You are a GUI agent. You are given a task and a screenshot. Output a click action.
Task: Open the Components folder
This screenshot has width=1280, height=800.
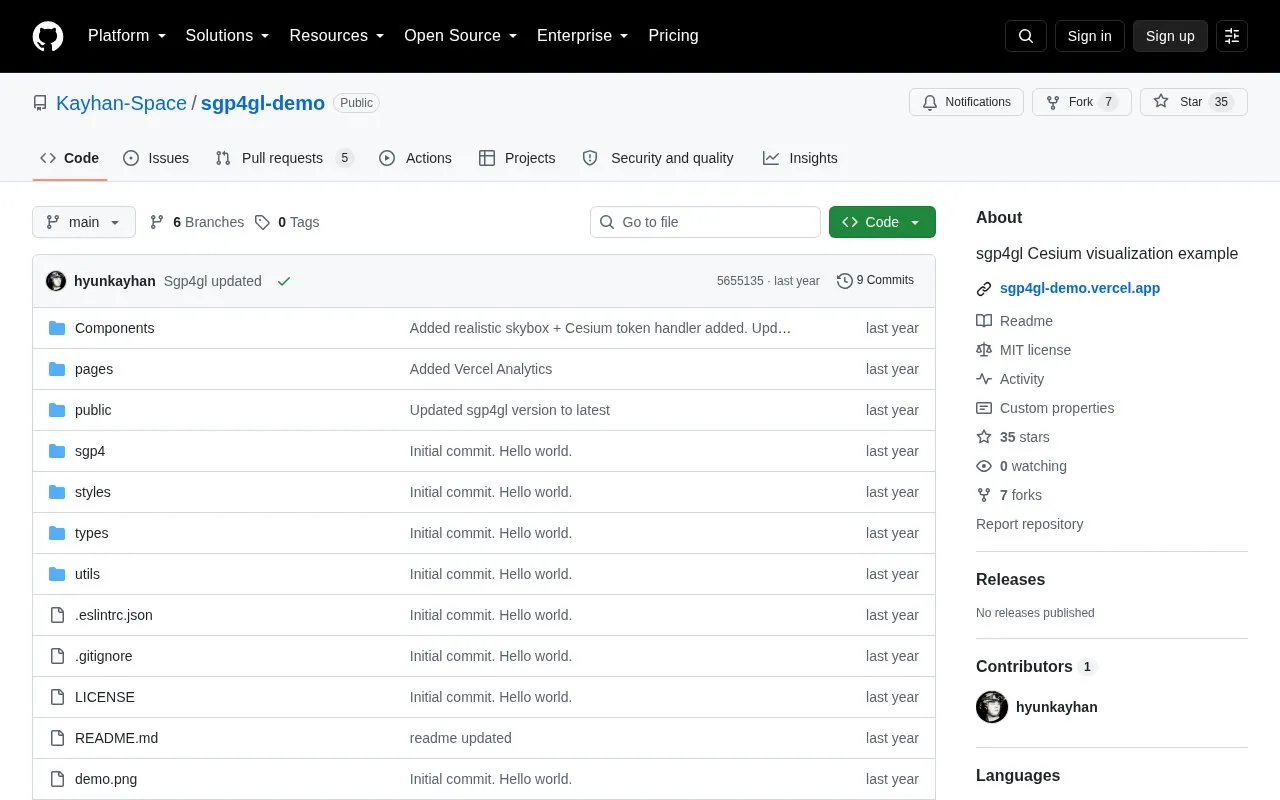(114, 328)
